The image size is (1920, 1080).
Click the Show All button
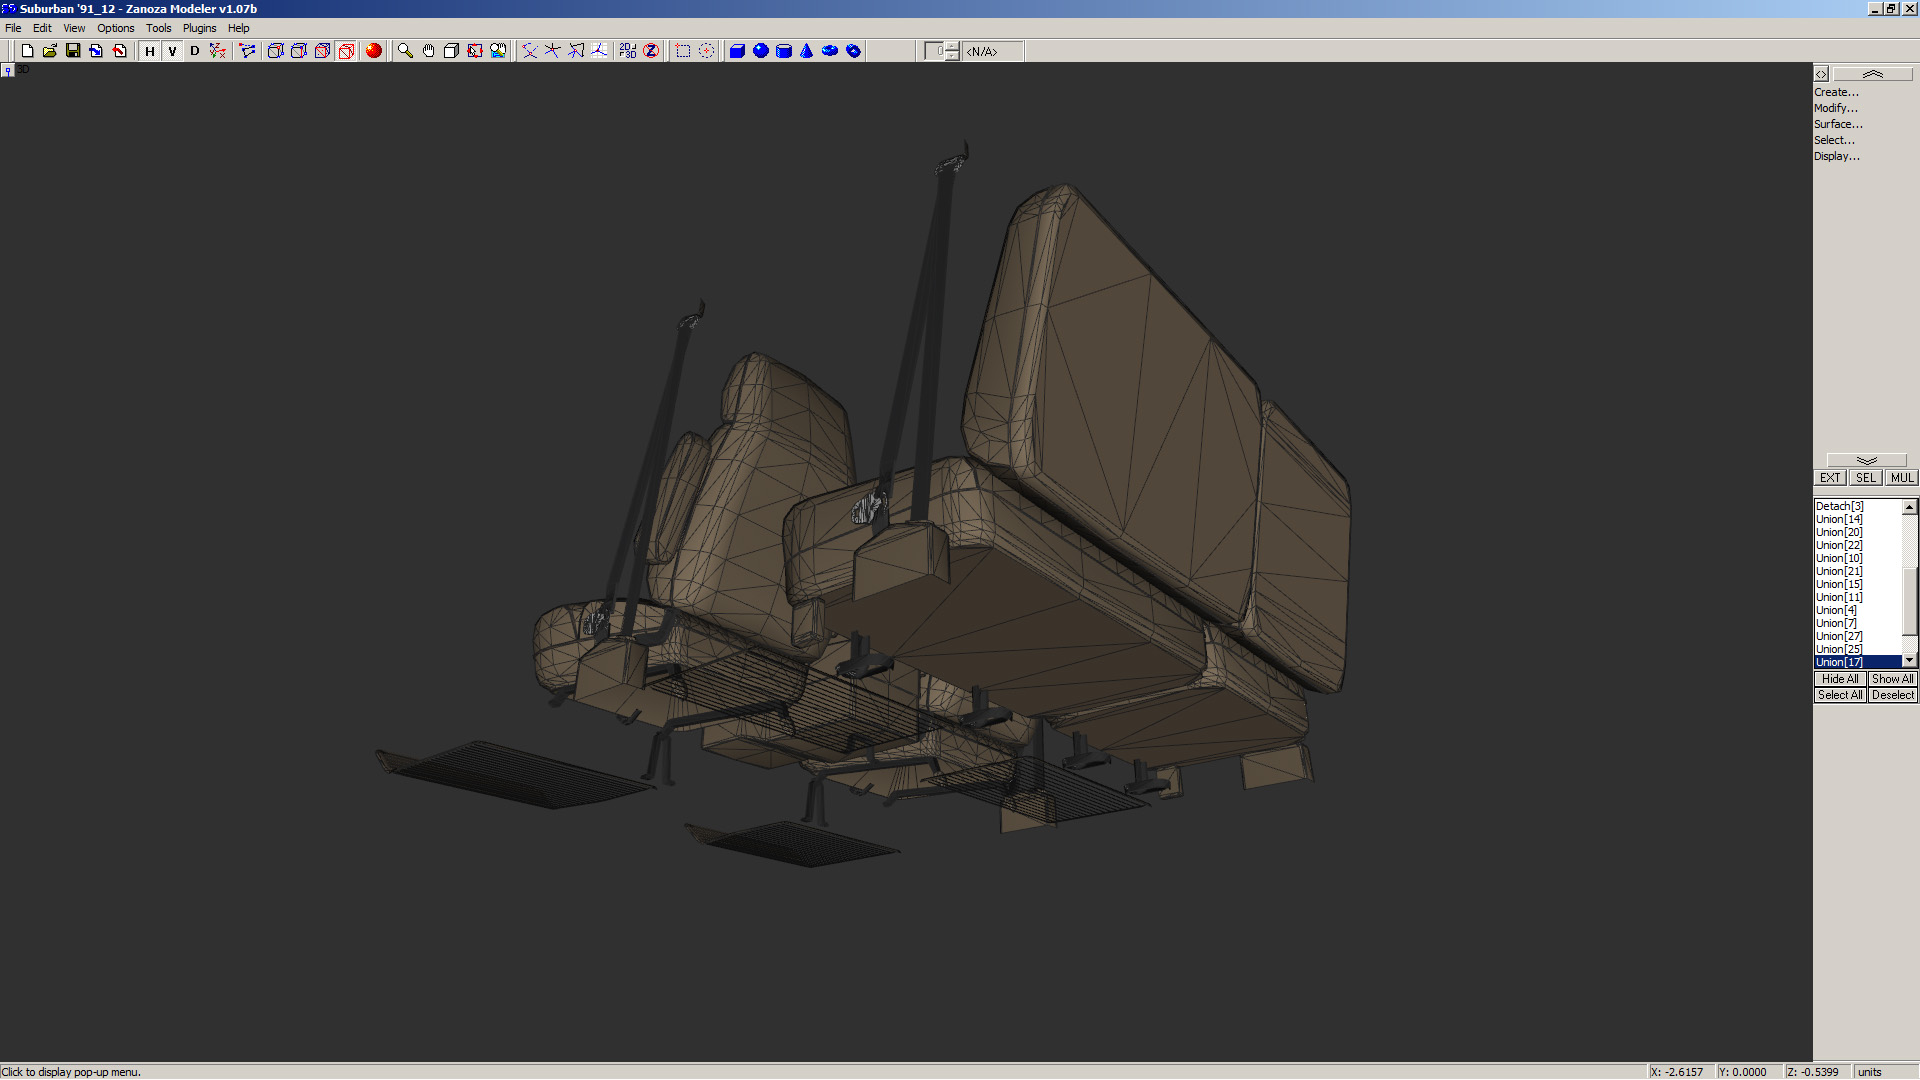[1893, 679]
